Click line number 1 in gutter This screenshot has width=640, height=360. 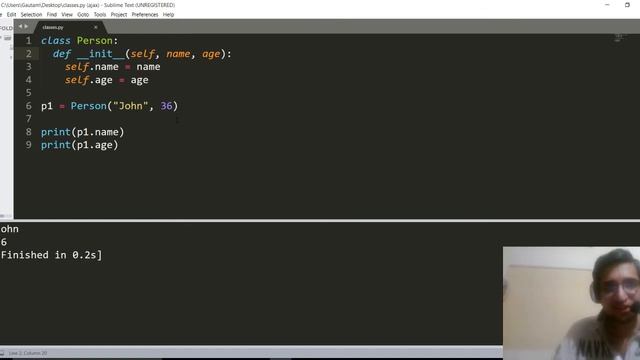(x=28, y=41)
